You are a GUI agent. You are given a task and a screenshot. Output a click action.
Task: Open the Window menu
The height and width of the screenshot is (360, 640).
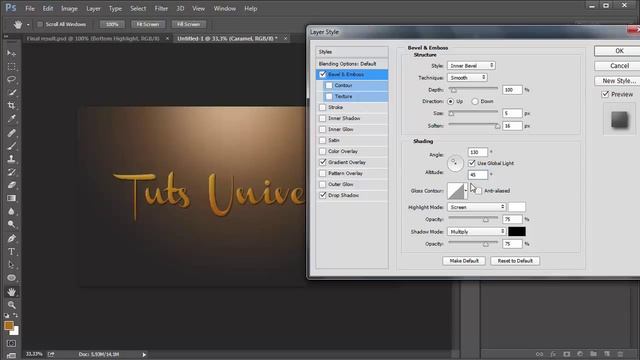224,8
